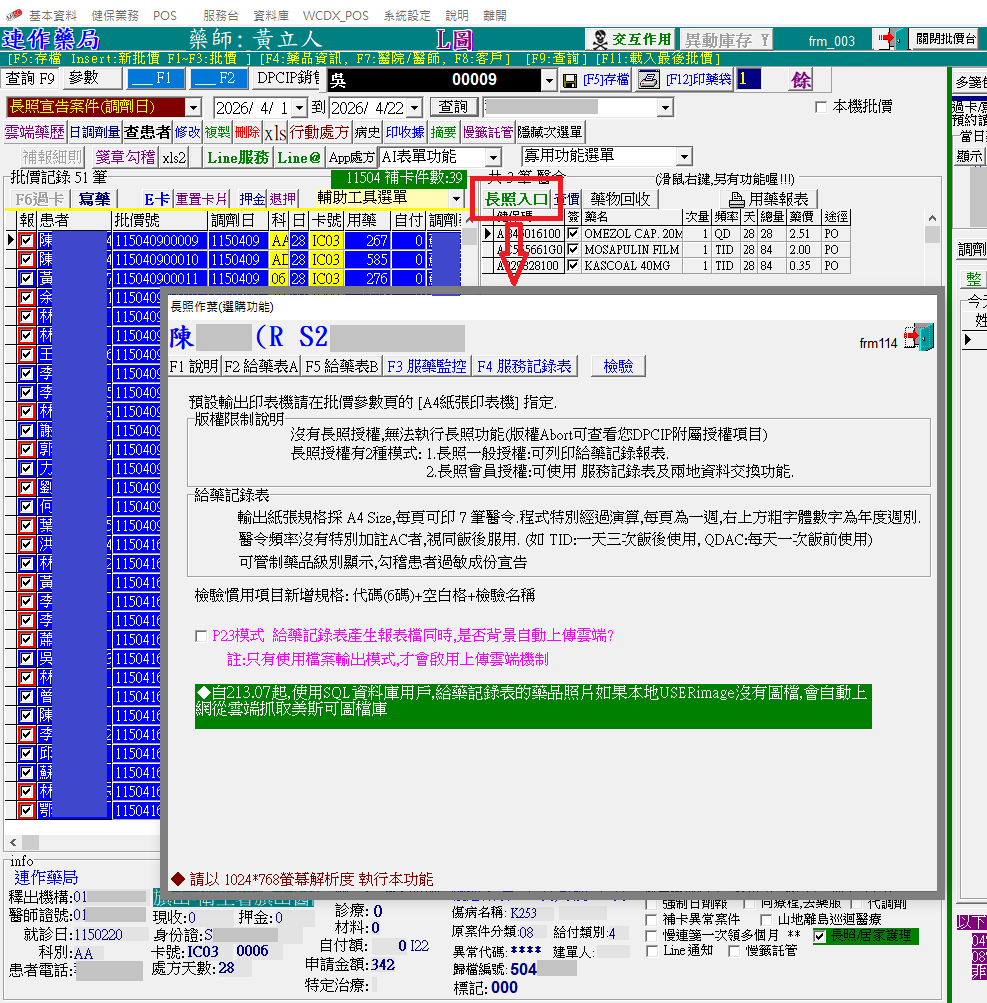Click the xls2 export button
Image resolution: width=987 pixels, height=1003 pixels.
[x=174, y=157]
